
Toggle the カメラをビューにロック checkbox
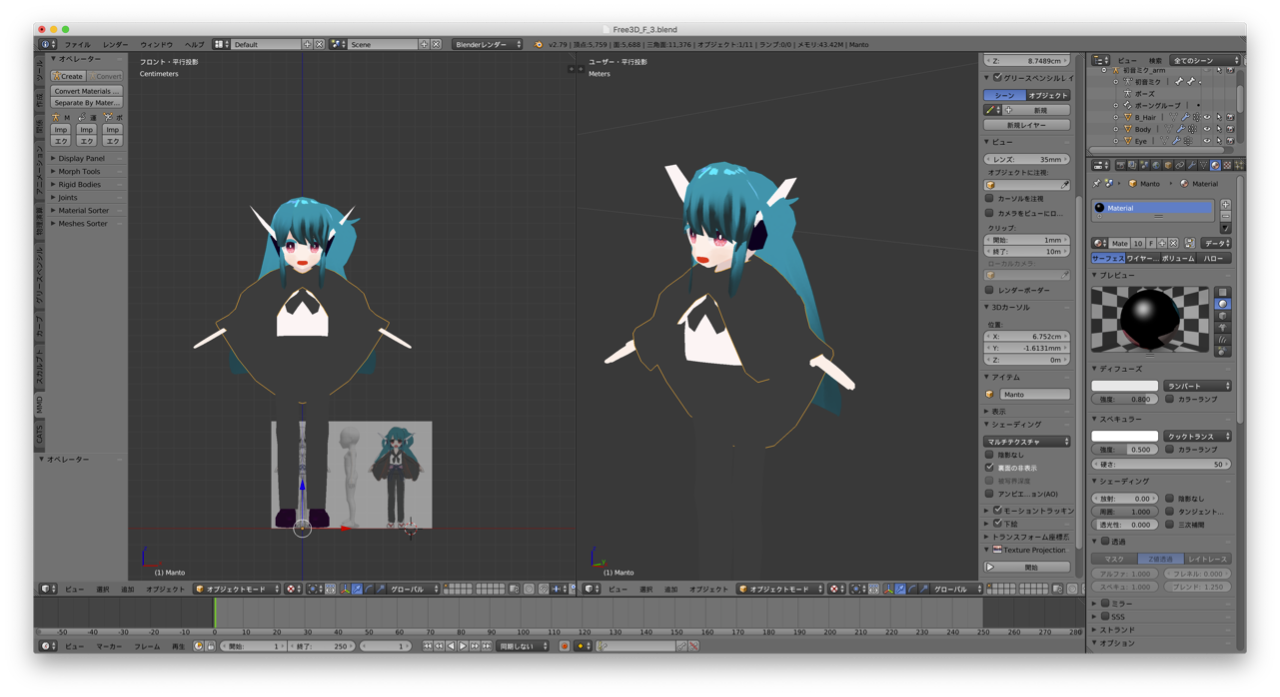tap(990, 213)
